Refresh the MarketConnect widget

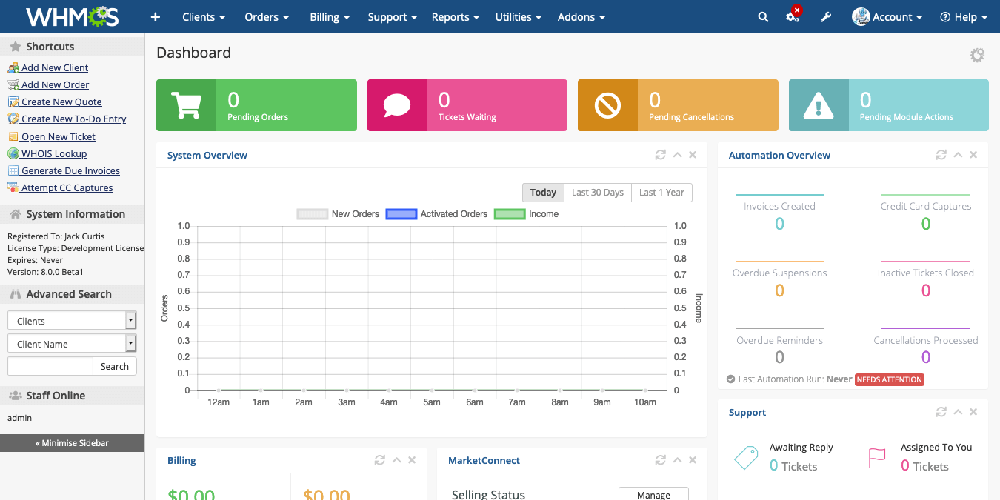(x=660, y=460)
